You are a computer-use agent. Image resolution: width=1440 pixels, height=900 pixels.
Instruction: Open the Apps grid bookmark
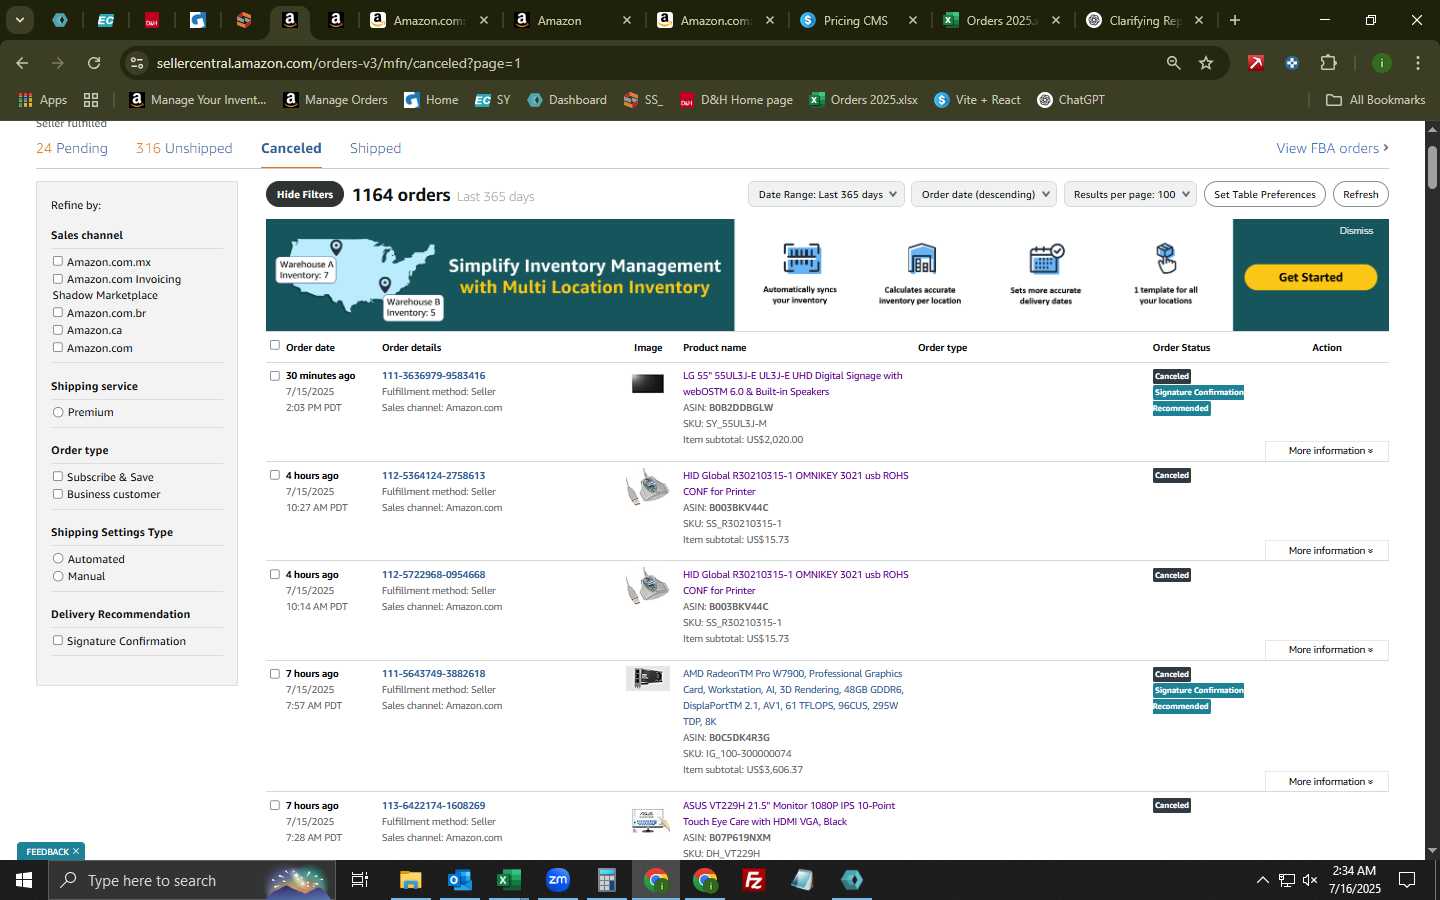coord(42,100)
